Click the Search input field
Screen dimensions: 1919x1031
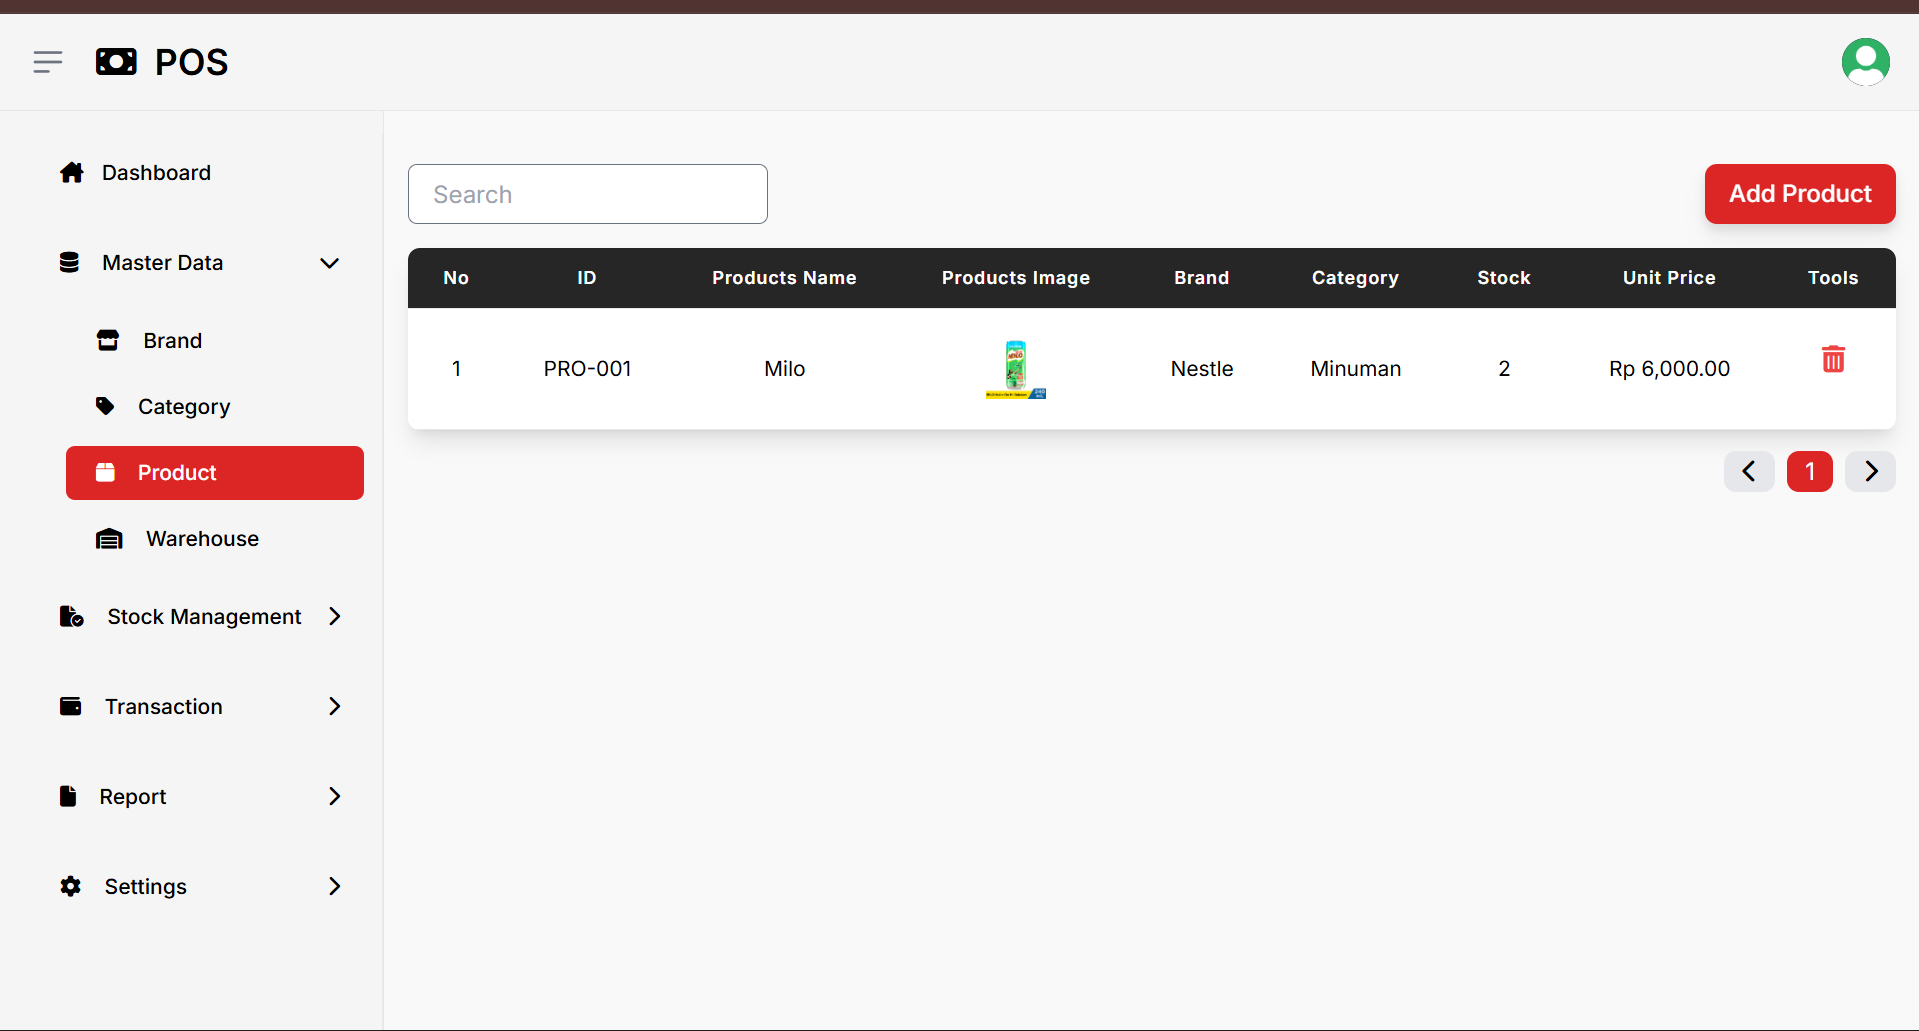[588, 194]
